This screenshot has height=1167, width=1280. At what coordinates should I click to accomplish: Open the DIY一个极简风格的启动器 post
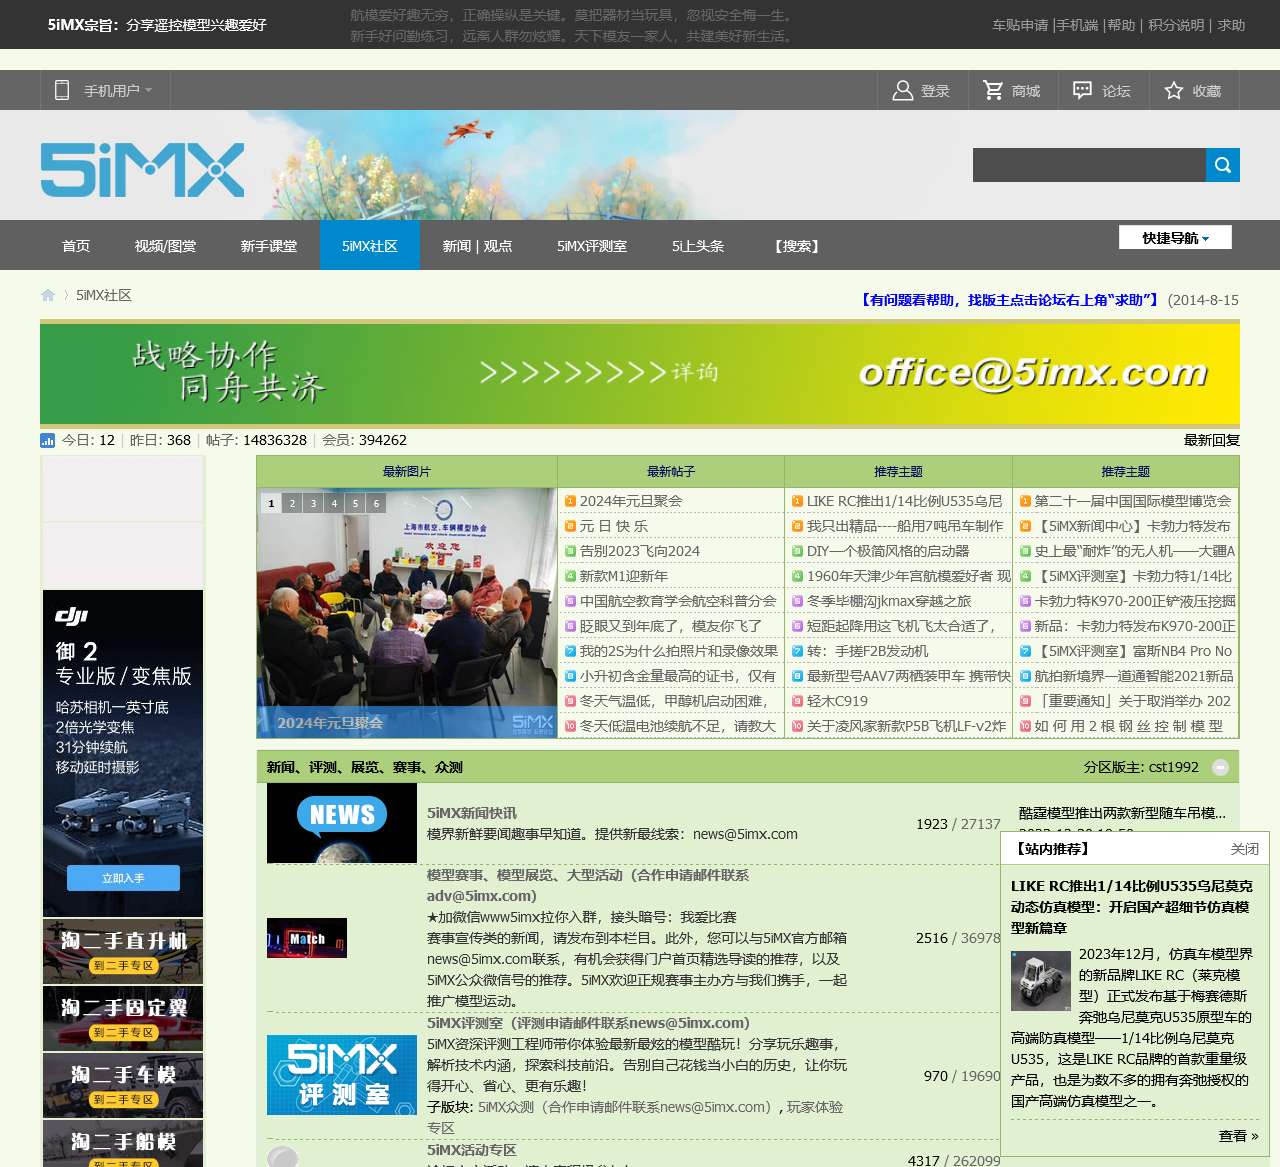point(888,551)
